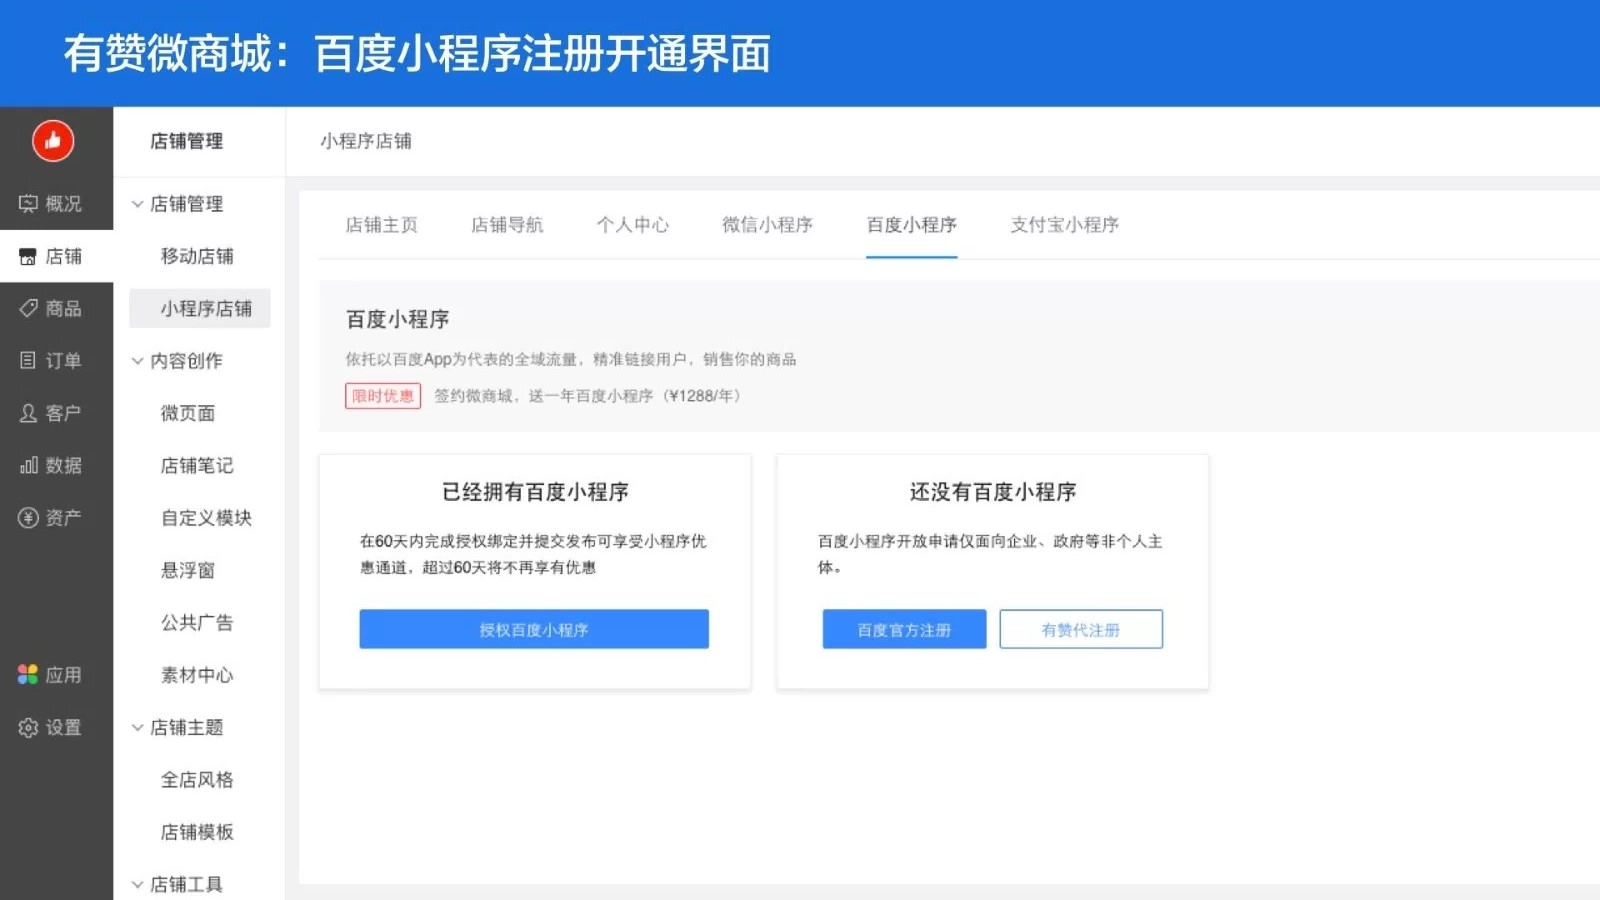
Task: Open 店铺模板 in the submenu
Action: (197, 832)
